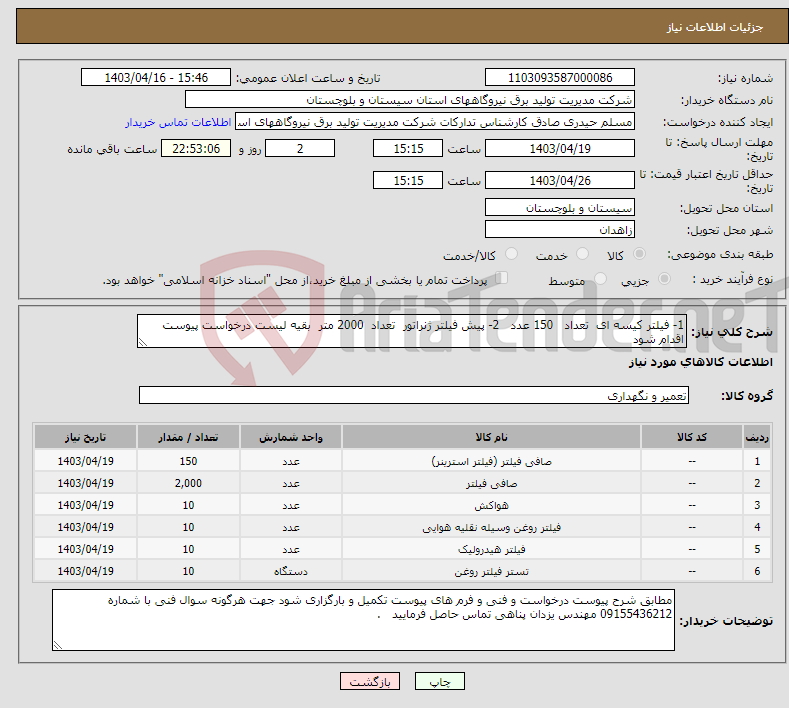The height and width of the screenshot is (708, 789).
Task: Open the اطلاعات تماس خریدار link
Action: coord(178,122)
